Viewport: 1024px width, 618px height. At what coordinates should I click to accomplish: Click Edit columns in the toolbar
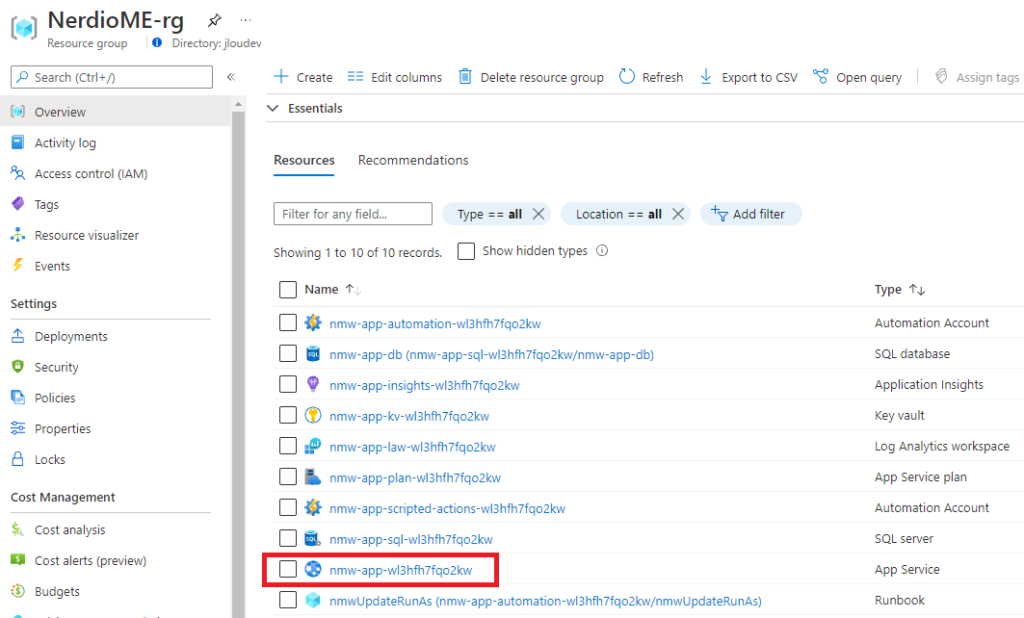click(394, 77)
